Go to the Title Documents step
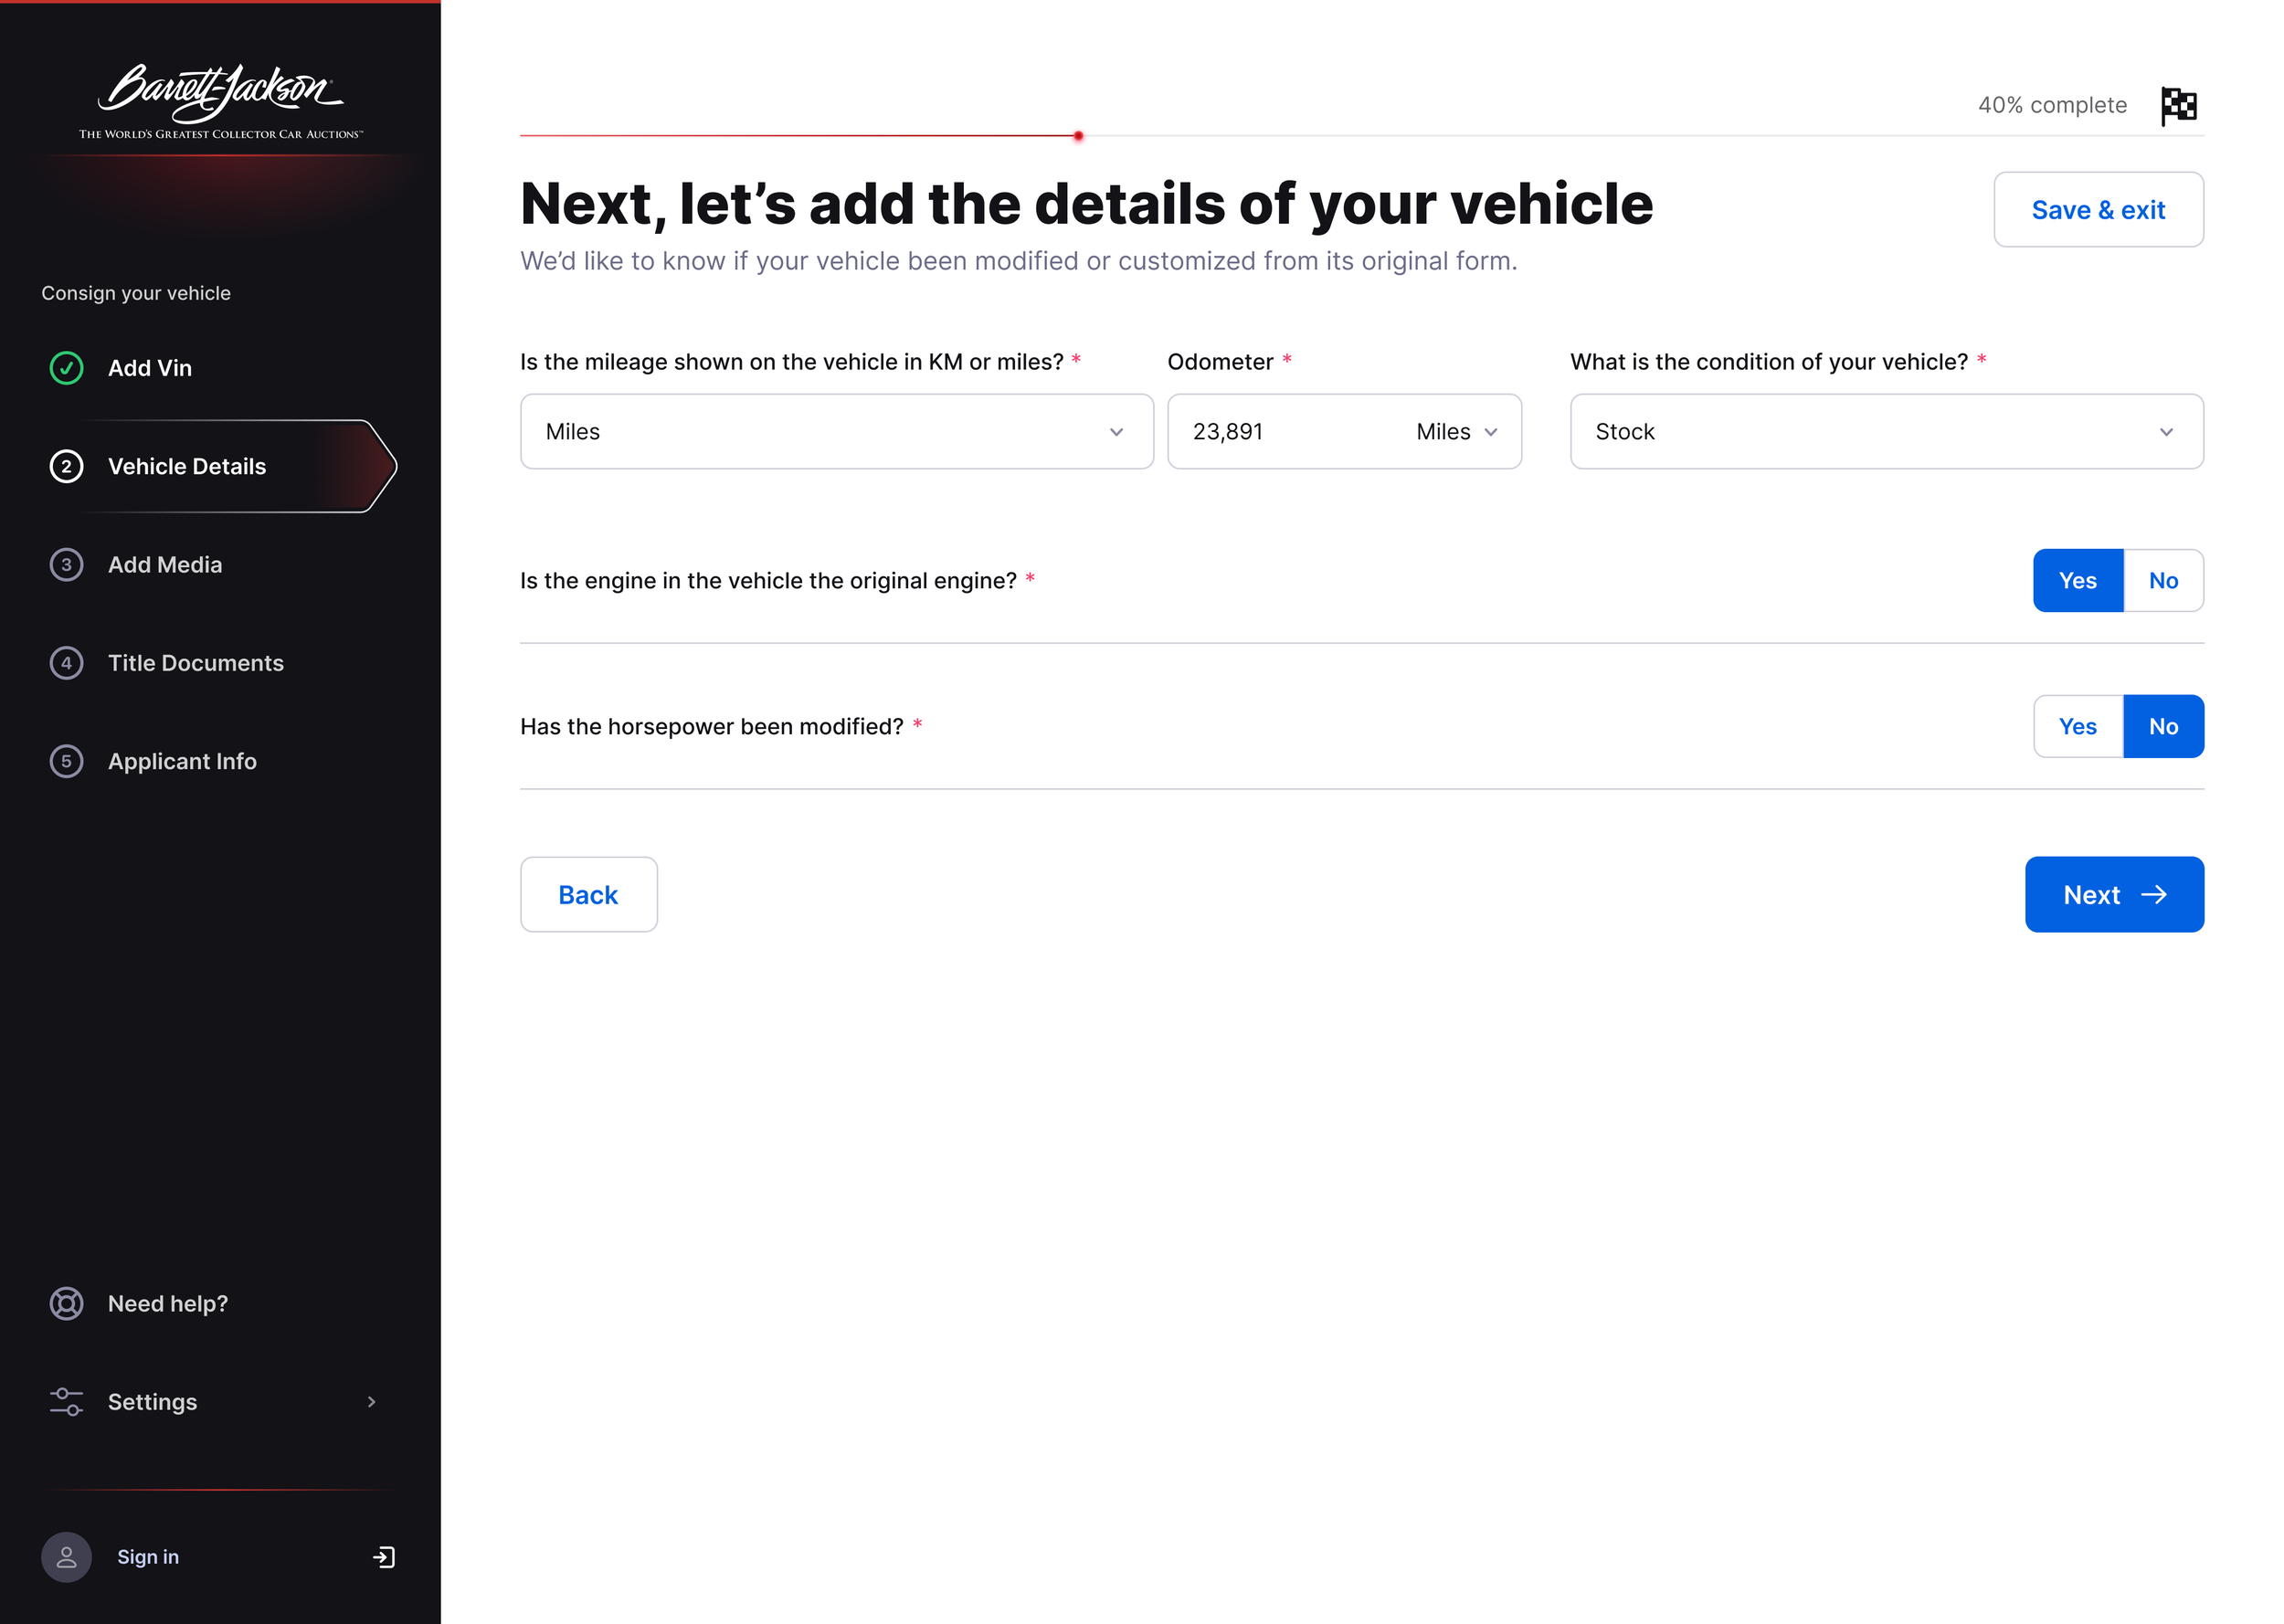The width and height of the screenshot is (2284, 1624). (196, 662)
